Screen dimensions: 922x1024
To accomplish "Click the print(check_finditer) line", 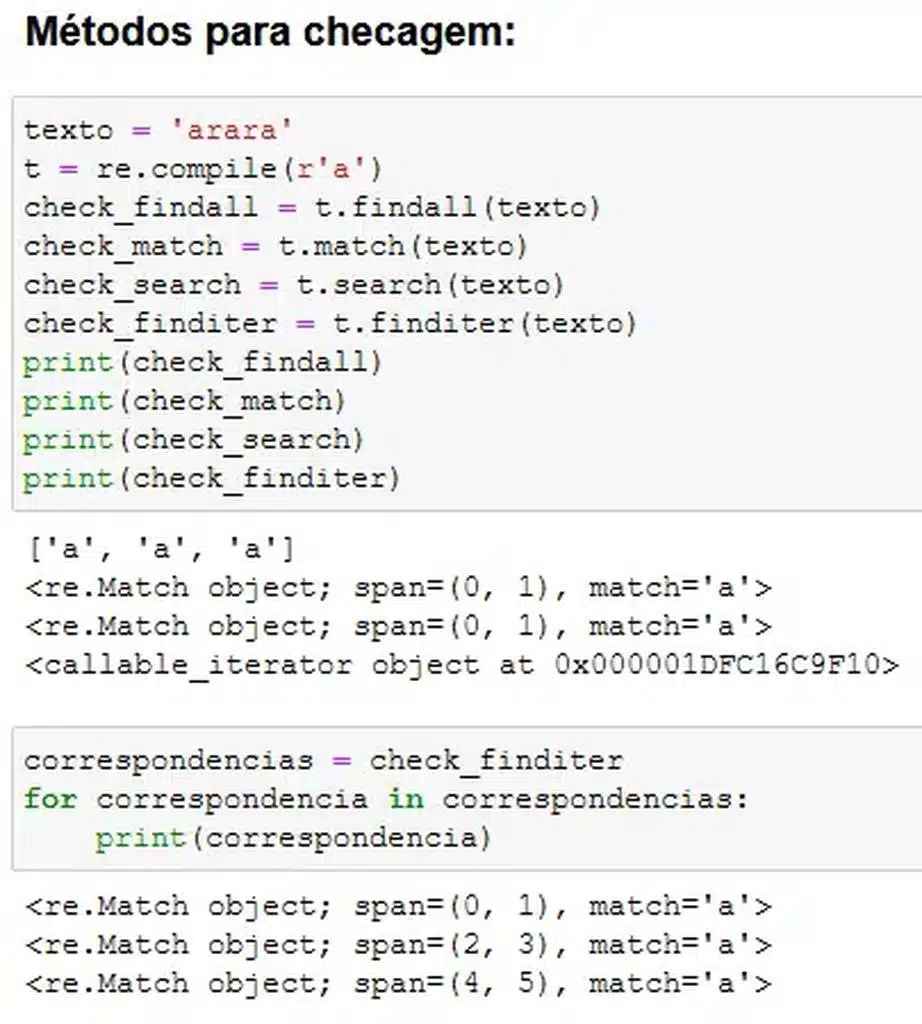I will pos(211,478).
